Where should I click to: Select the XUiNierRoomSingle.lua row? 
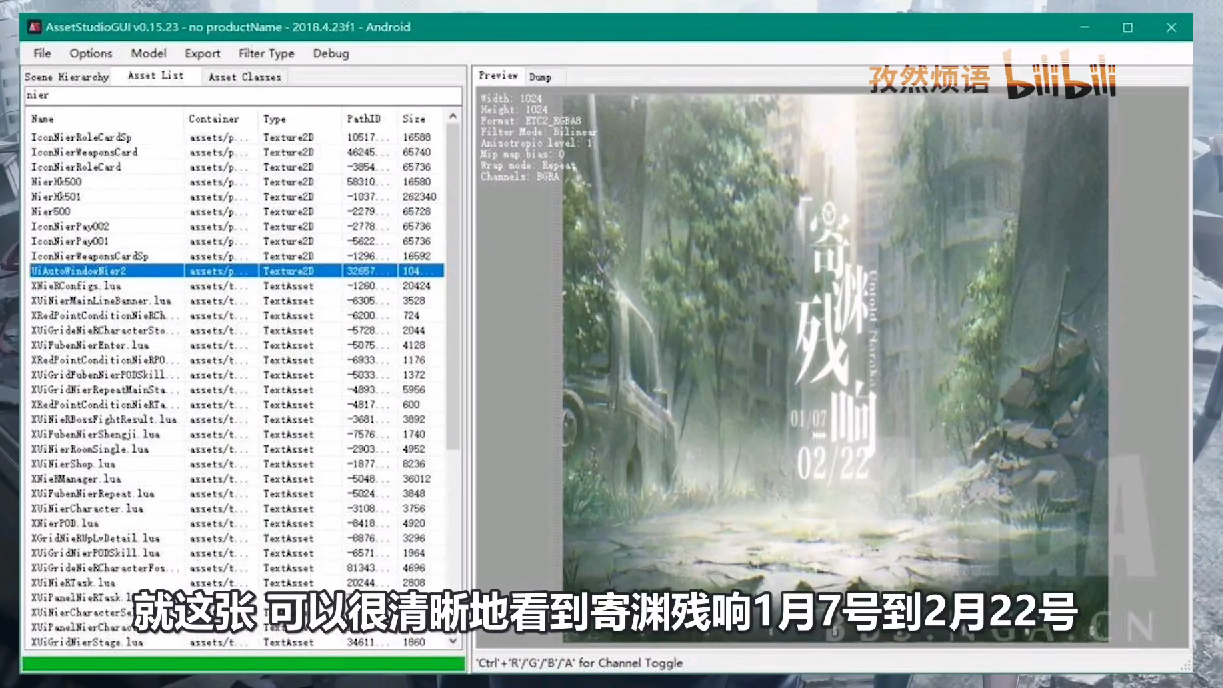(x=235, y=449)
